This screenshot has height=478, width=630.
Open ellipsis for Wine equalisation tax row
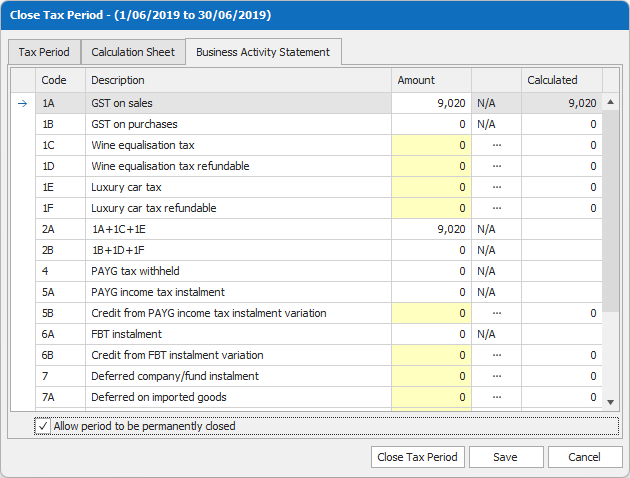[x=496, y=145]
